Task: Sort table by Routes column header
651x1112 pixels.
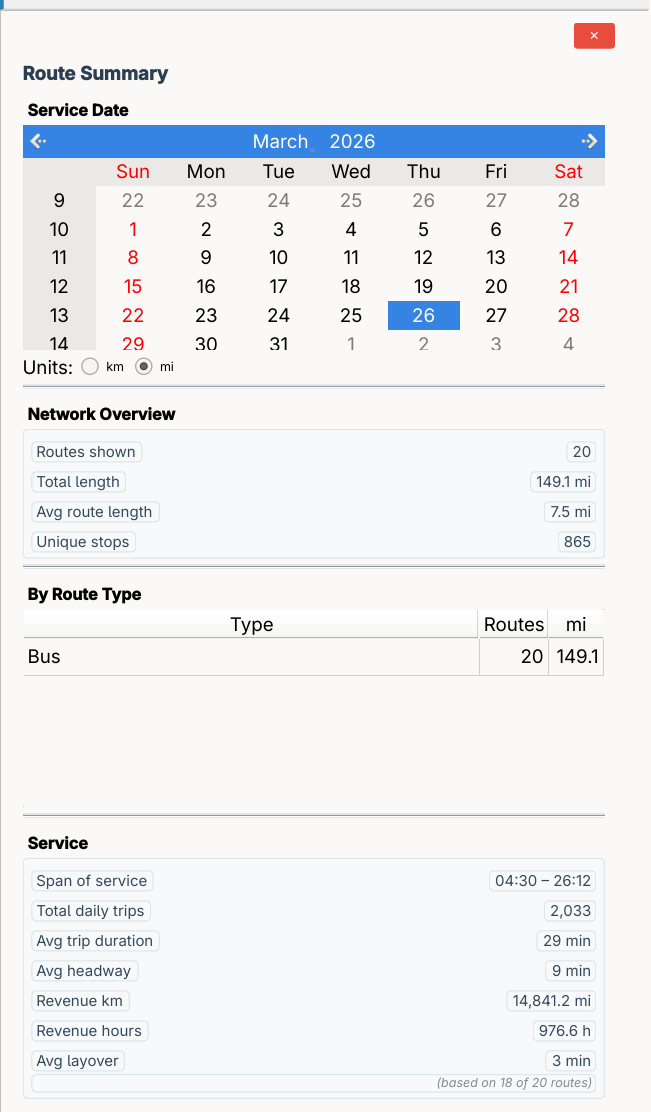Action: point(513,625)
